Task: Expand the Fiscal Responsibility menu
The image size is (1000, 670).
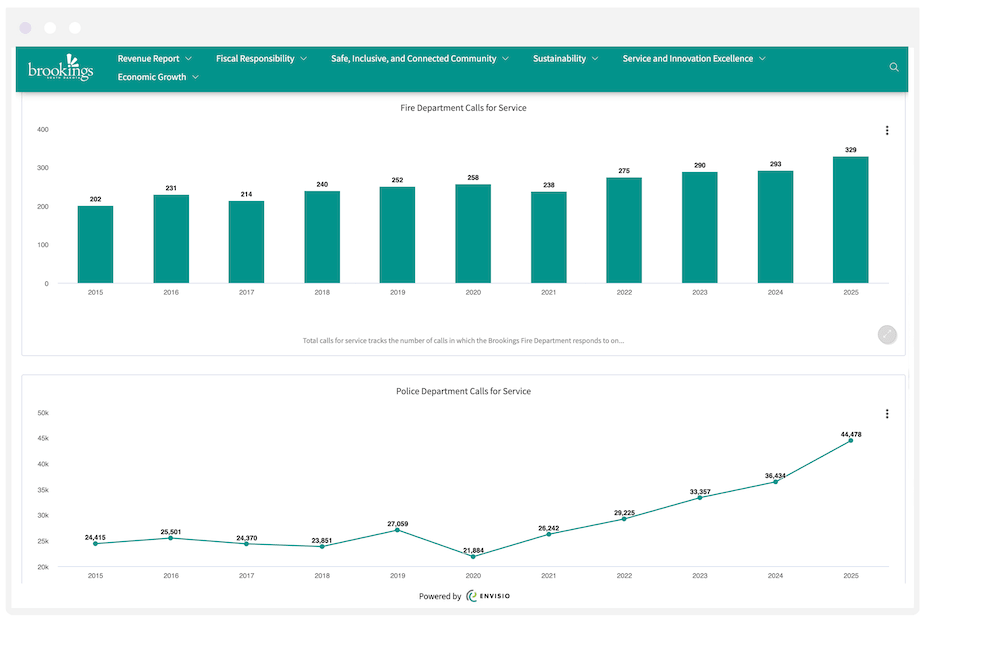Action: pos(261,59)
